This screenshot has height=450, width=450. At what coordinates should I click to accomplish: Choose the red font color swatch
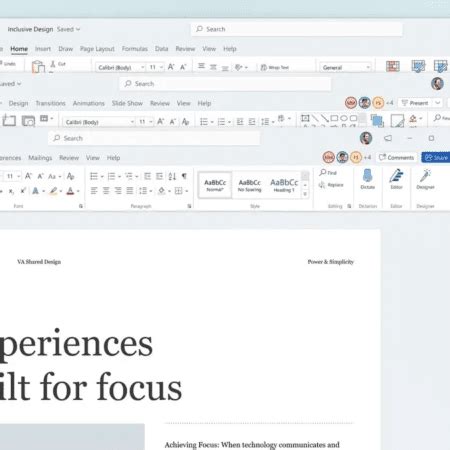point(70,191)
